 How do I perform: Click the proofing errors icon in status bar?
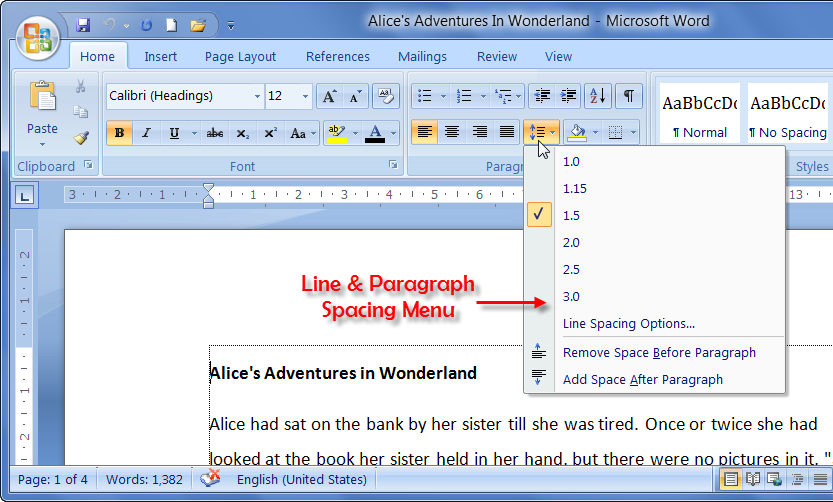coord(210,479)
